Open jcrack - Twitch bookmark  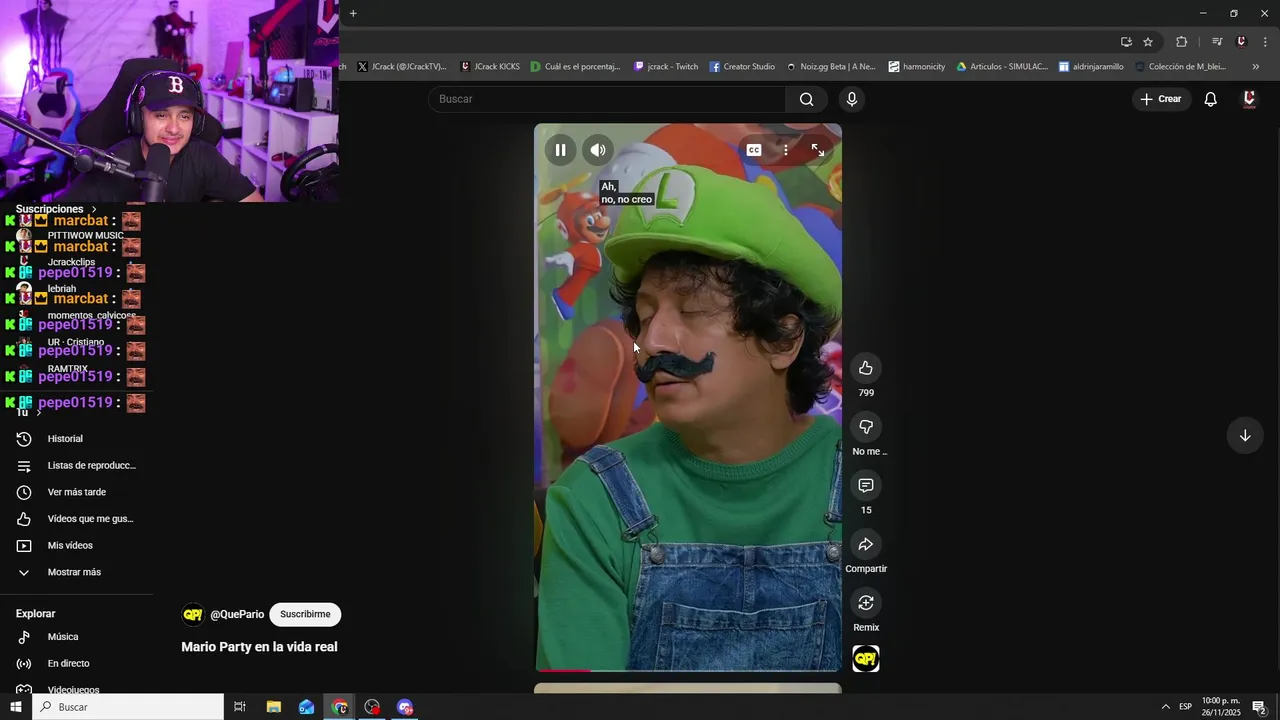click(x=666, y=67)
